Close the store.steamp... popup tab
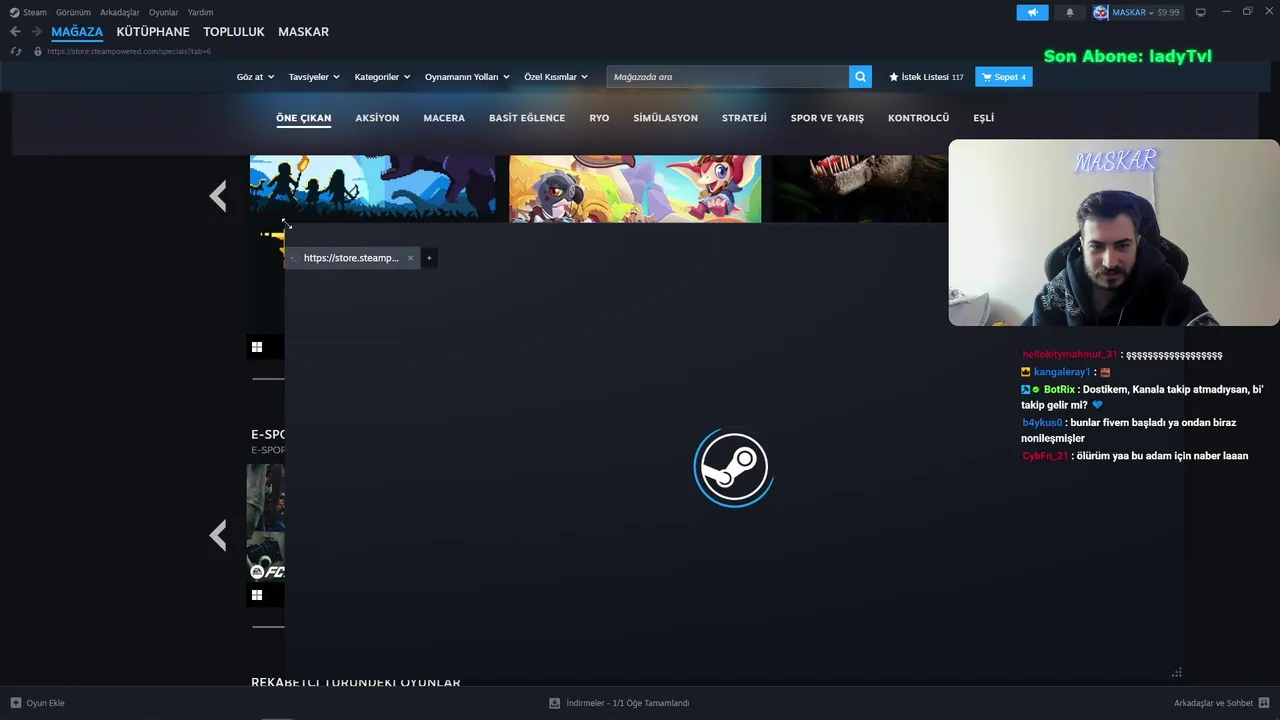 point(410,258)
